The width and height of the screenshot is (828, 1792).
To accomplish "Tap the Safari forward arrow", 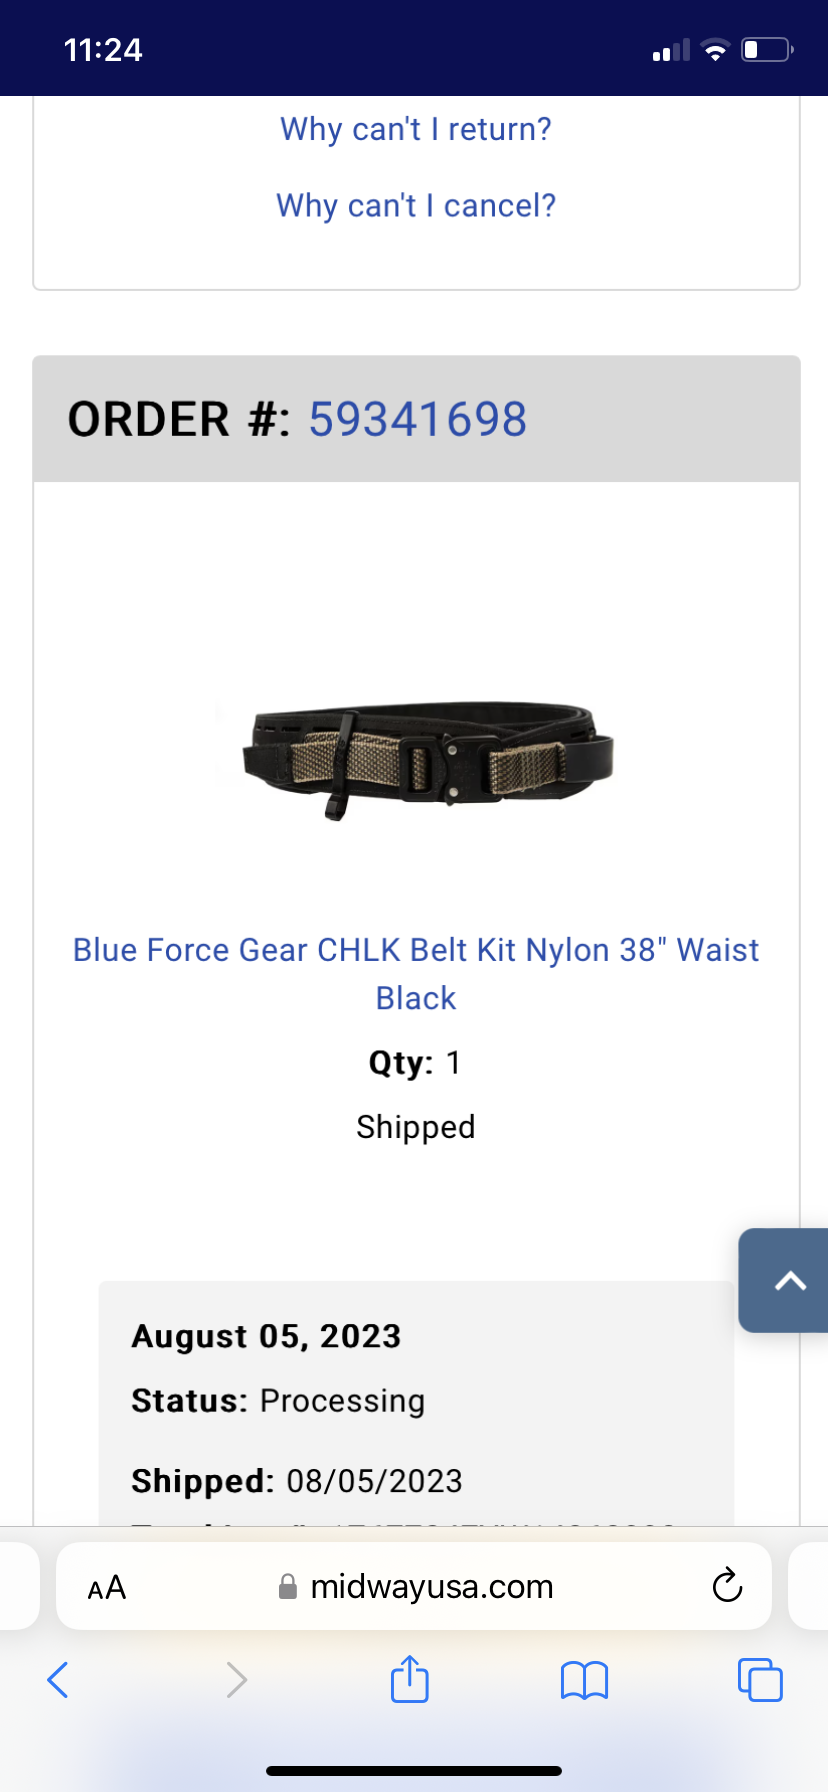I will [236, 1680].
